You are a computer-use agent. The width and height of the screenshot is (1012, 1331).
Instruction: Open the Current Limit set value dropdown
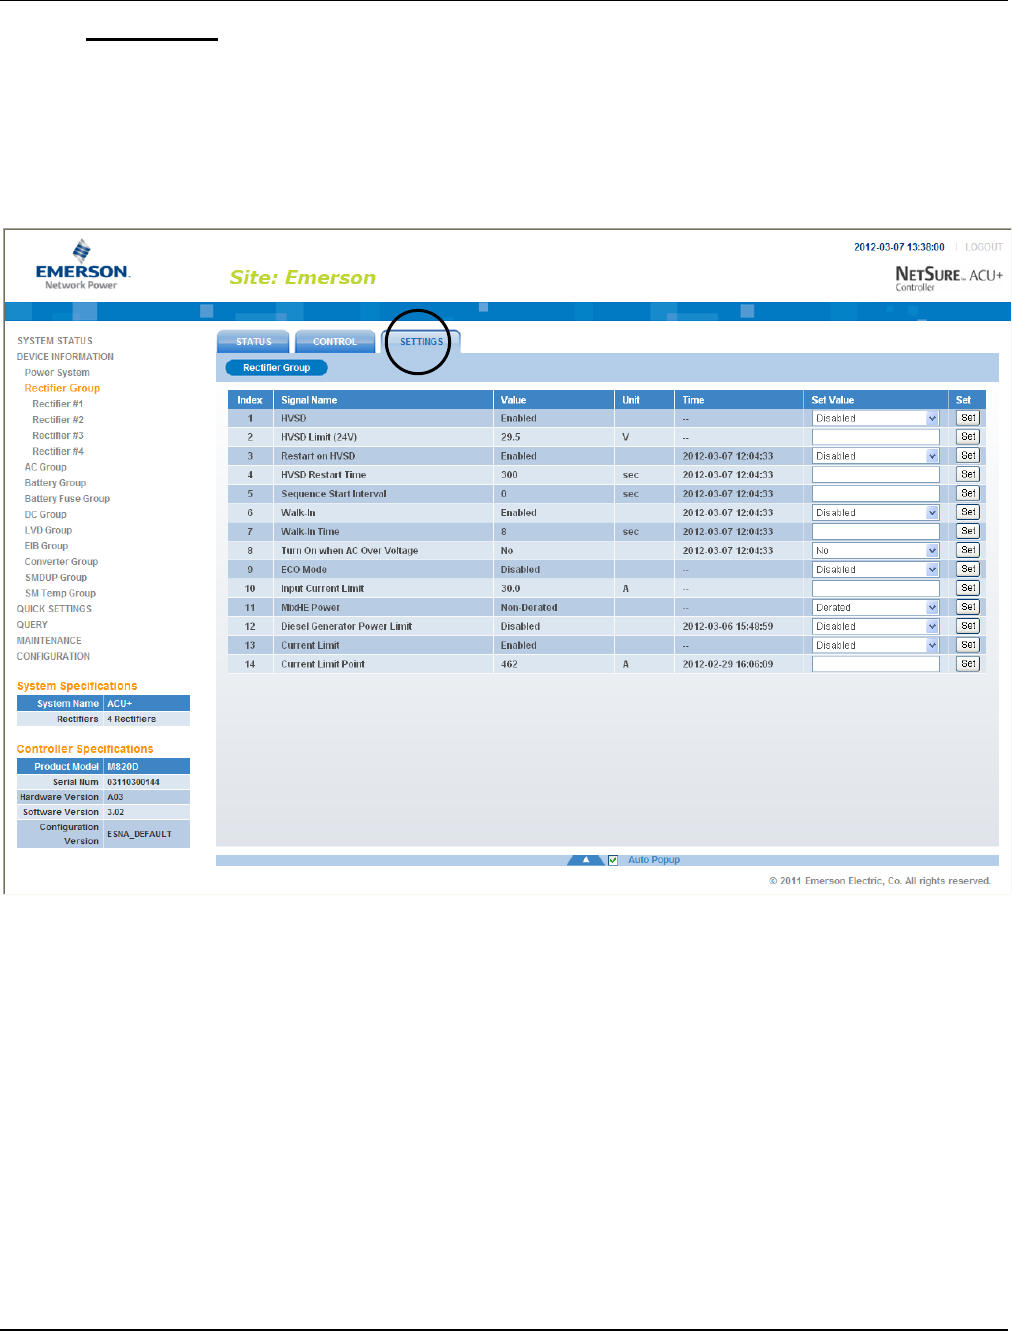coord(876,646)
